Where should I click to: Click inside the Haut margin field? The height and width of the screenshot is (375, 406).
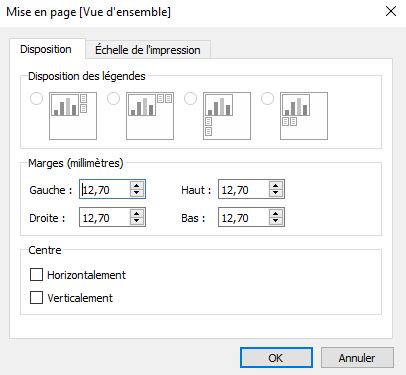coord(244,190)
